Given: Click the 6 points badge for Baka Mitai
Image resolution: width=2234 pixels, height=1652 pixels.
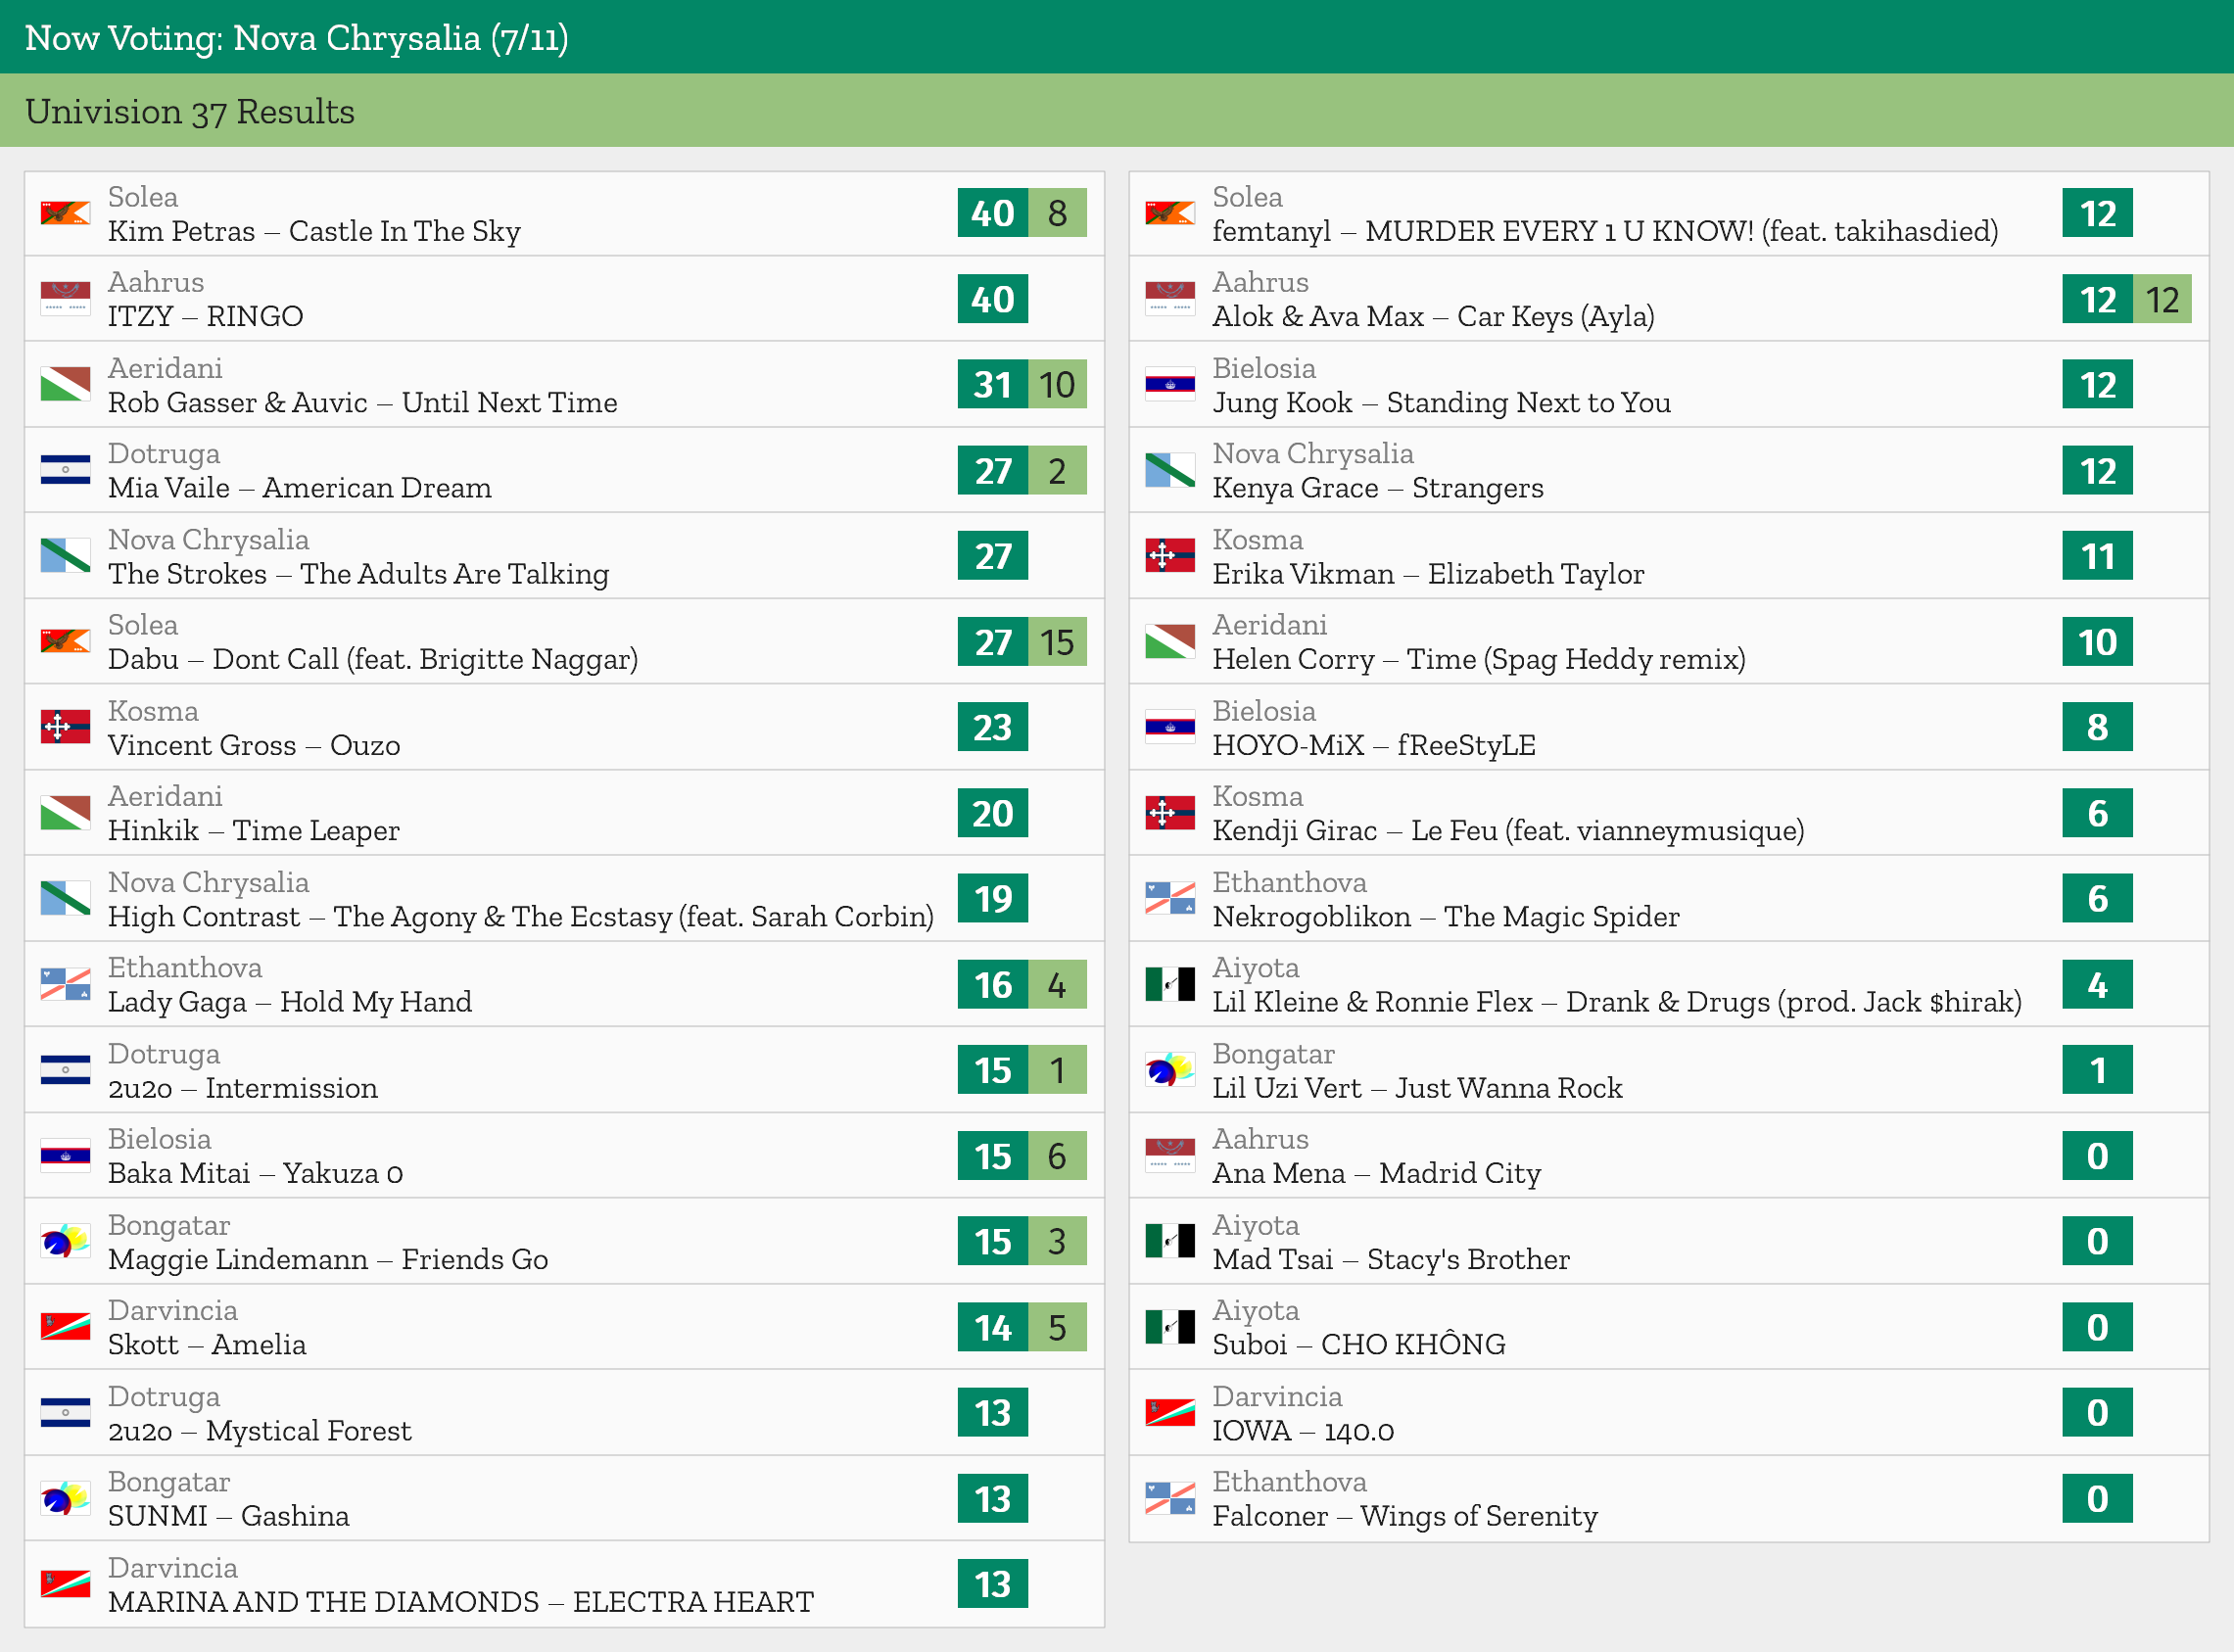Looking at the screenshot, I should pyautogui.click(x=1057, y=1156).
